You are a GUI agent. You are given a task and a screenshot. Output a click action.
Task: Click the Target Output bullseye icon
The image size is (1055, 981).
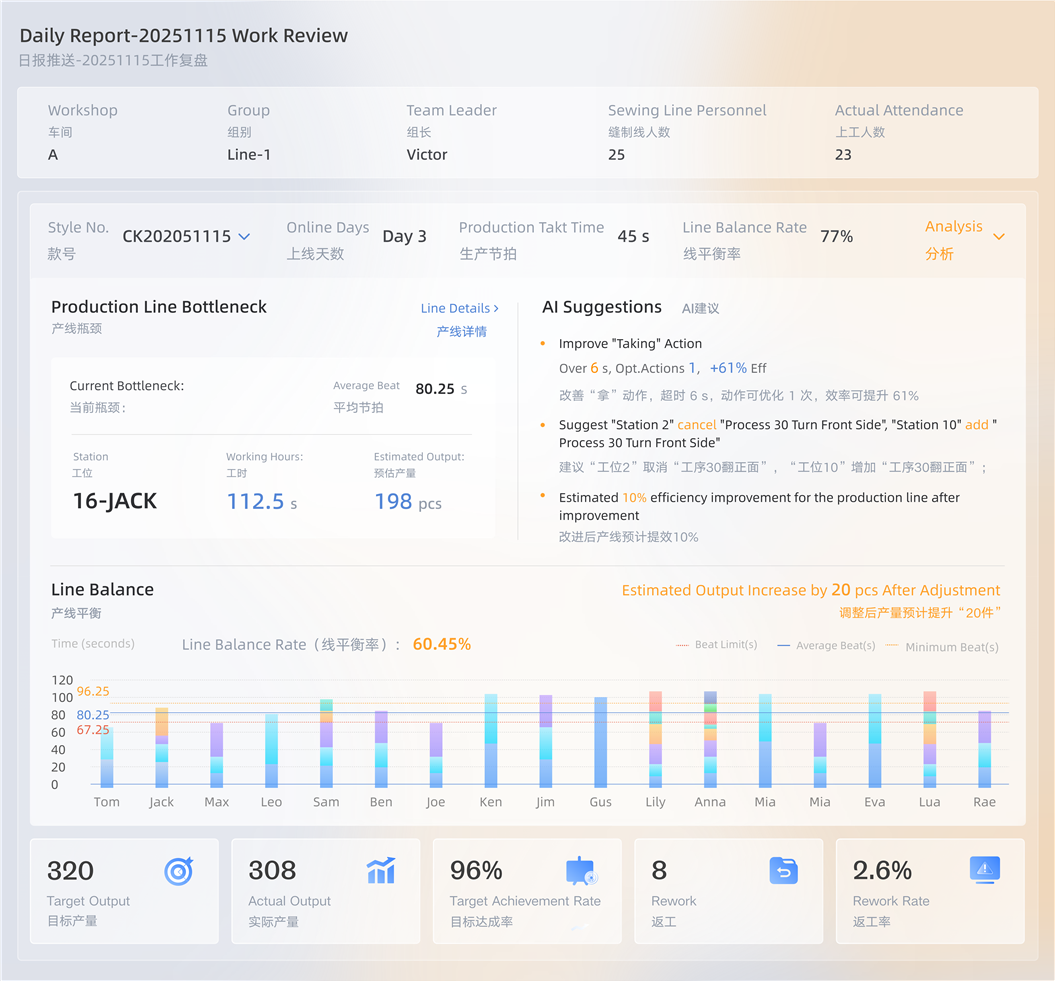178,871
